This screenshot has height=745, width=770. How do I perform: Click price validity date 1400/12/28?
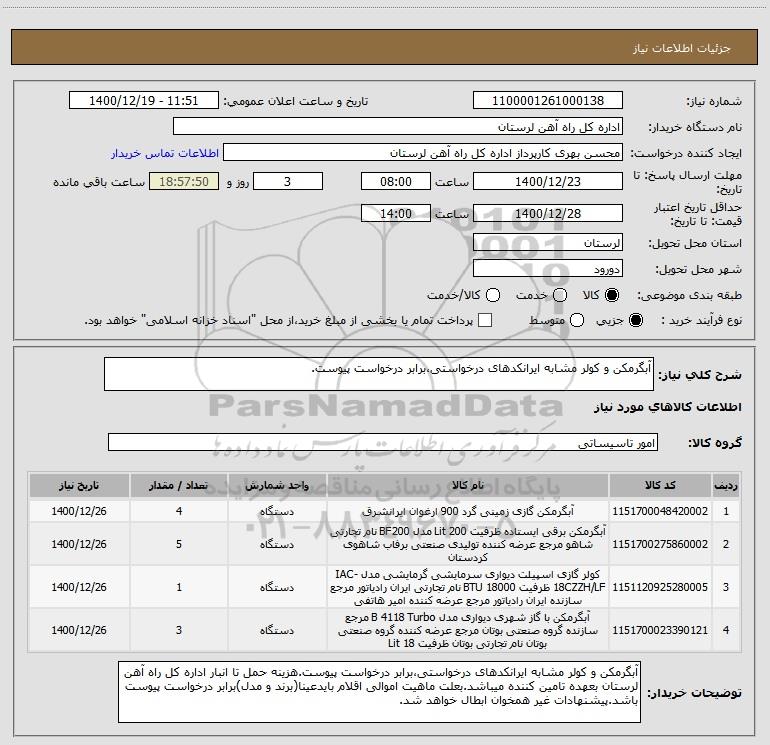pyautogui.click(x=548, y=213)
